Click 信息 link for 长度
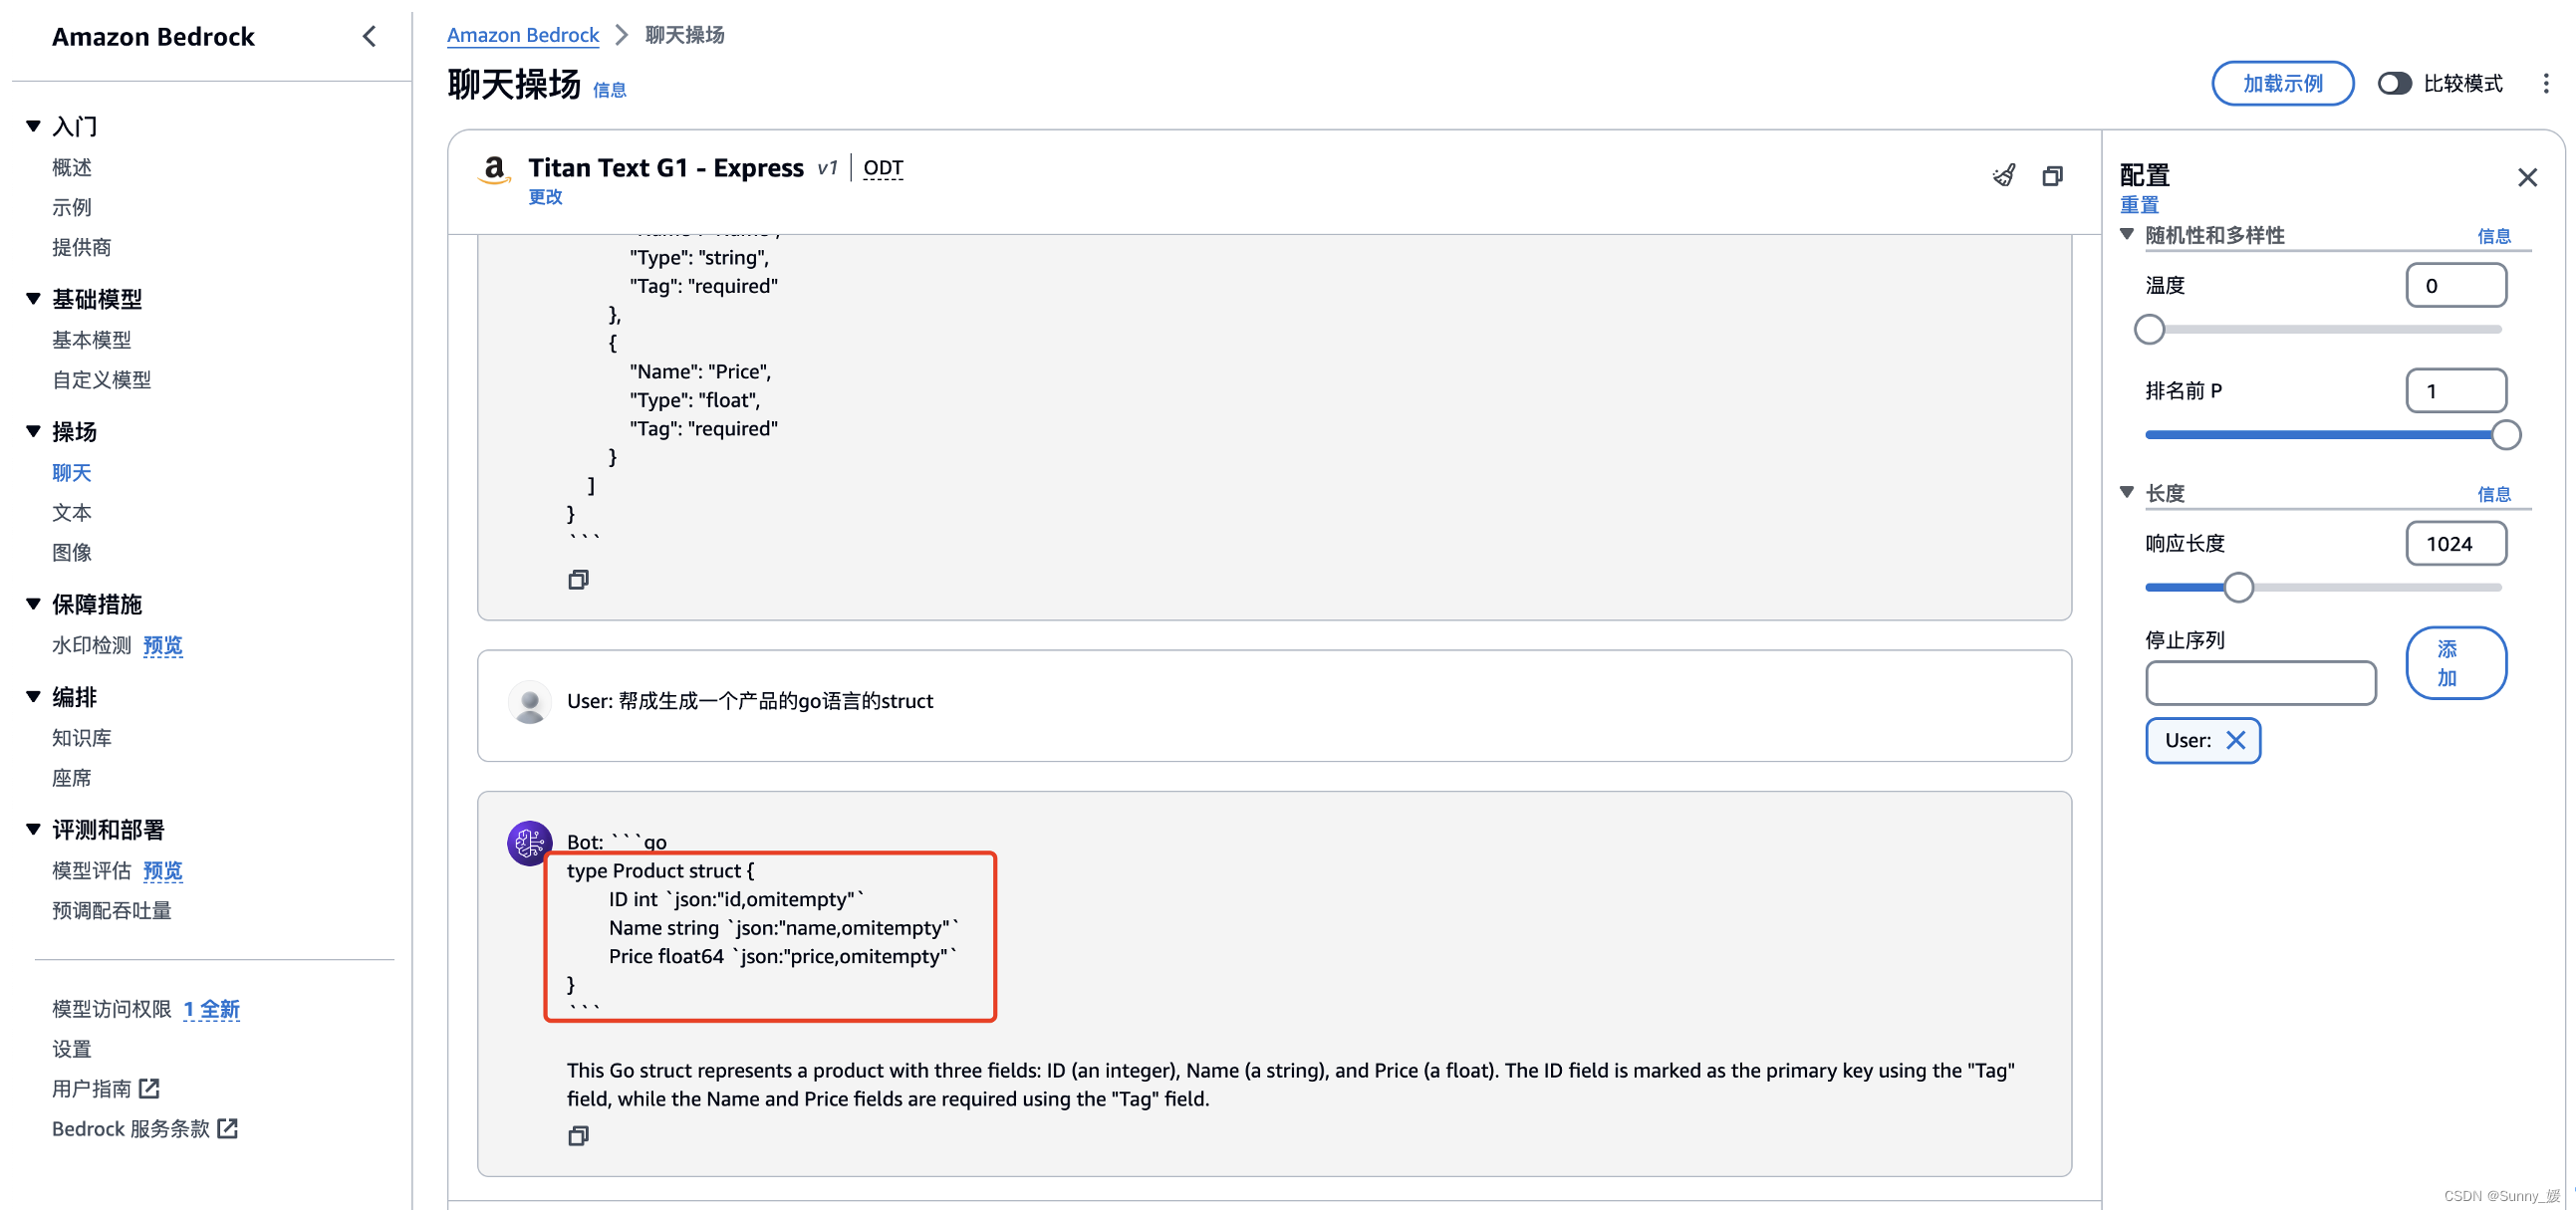This screenshot has width=2576, height=1213. pos(2494,494)
